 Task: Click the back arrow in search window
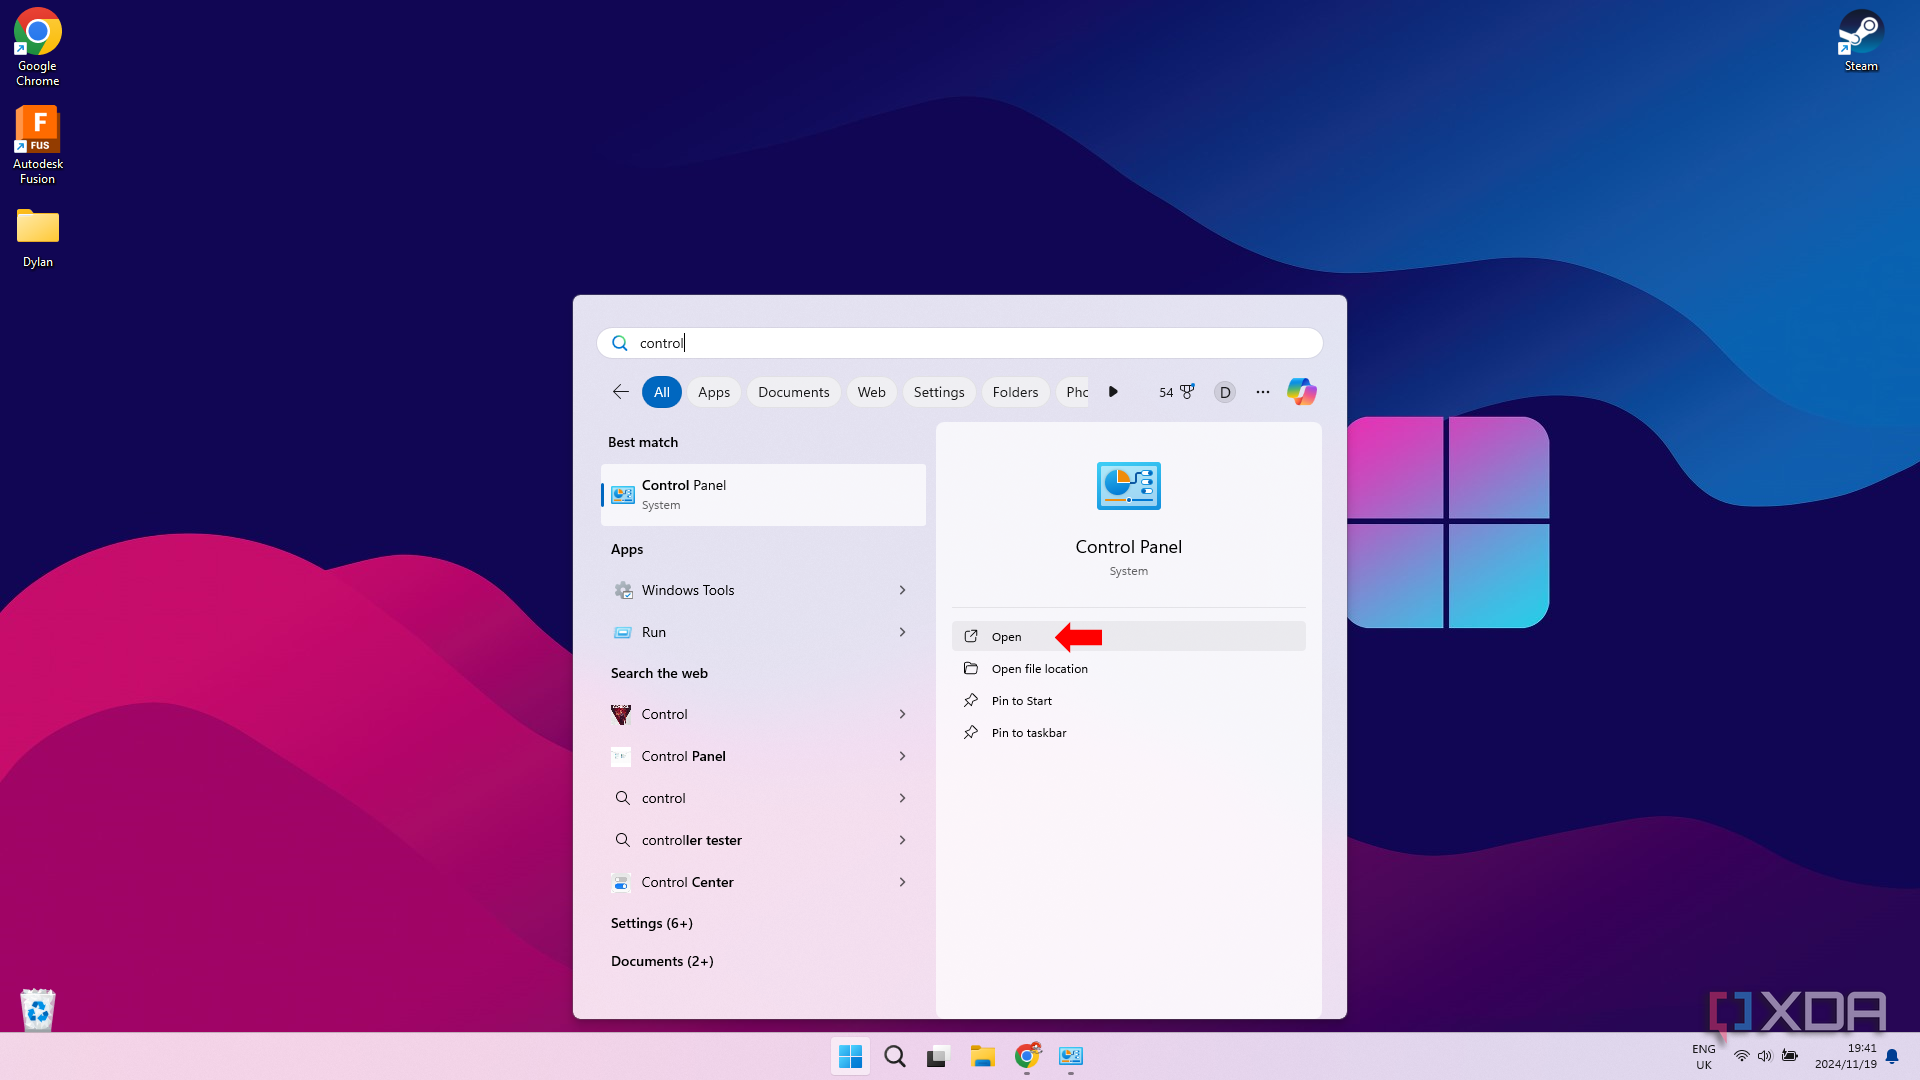pos(620,391)
